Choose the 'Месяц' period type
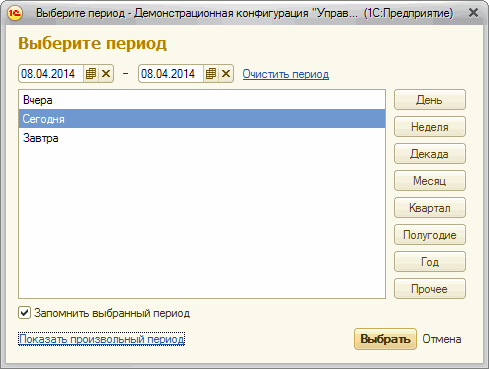This screenshot has height=369, width=489. tap(430, 181)
